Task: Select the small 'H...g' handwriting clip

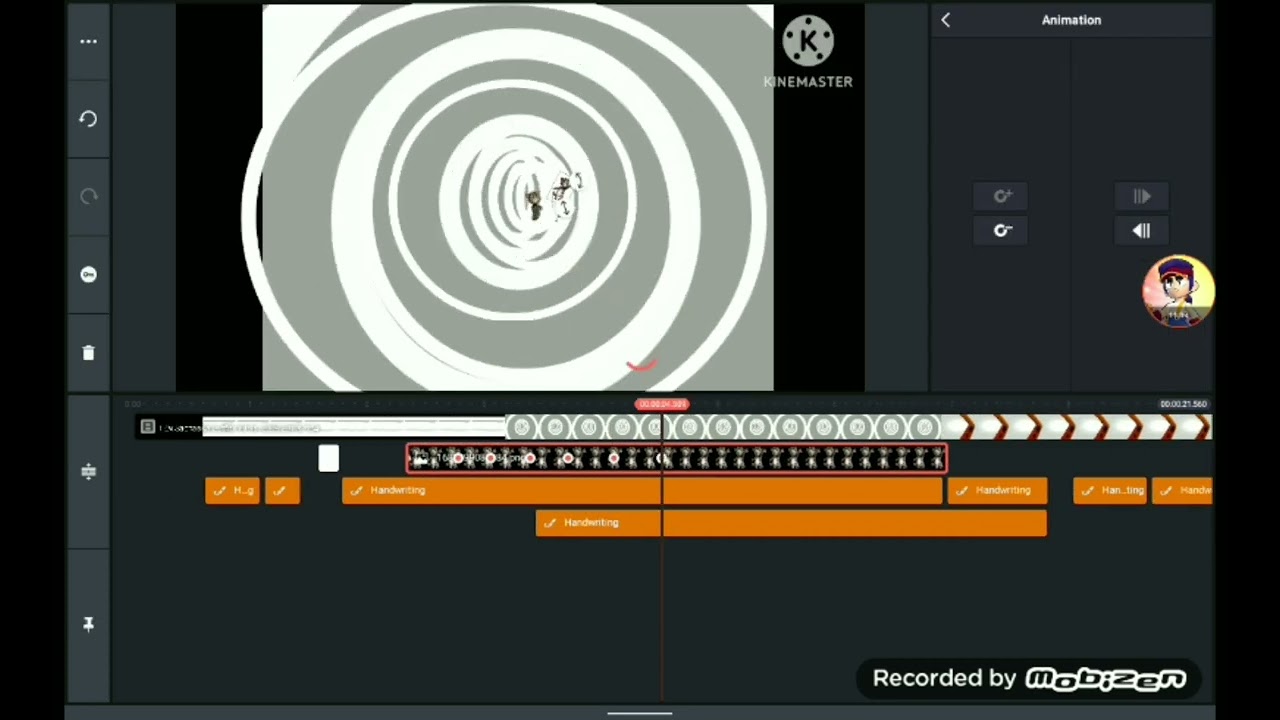Action: coord(233,490)
